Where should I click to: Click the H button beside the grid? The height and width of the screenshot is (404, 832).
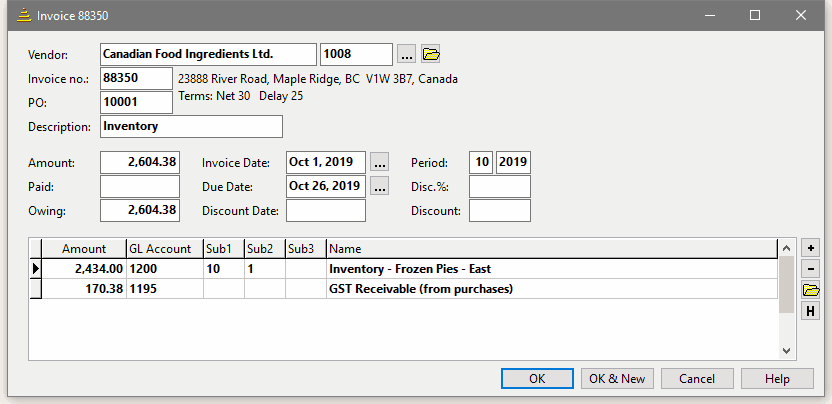click(x=810, y=311)
